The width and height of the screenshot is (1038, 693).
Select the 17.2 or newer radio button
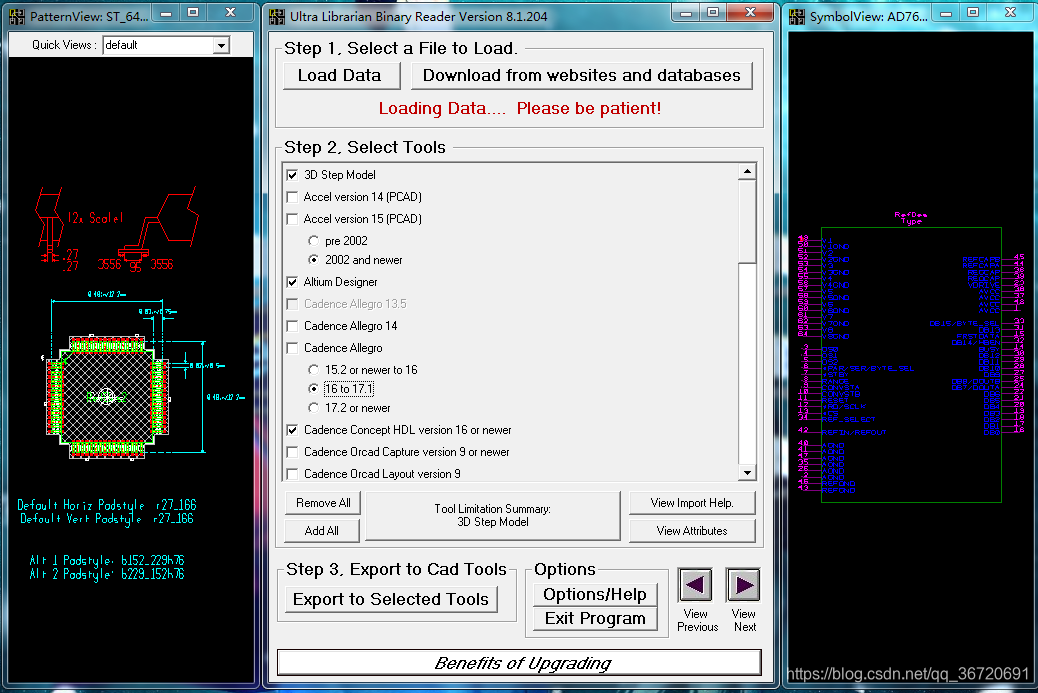point(314,408)
